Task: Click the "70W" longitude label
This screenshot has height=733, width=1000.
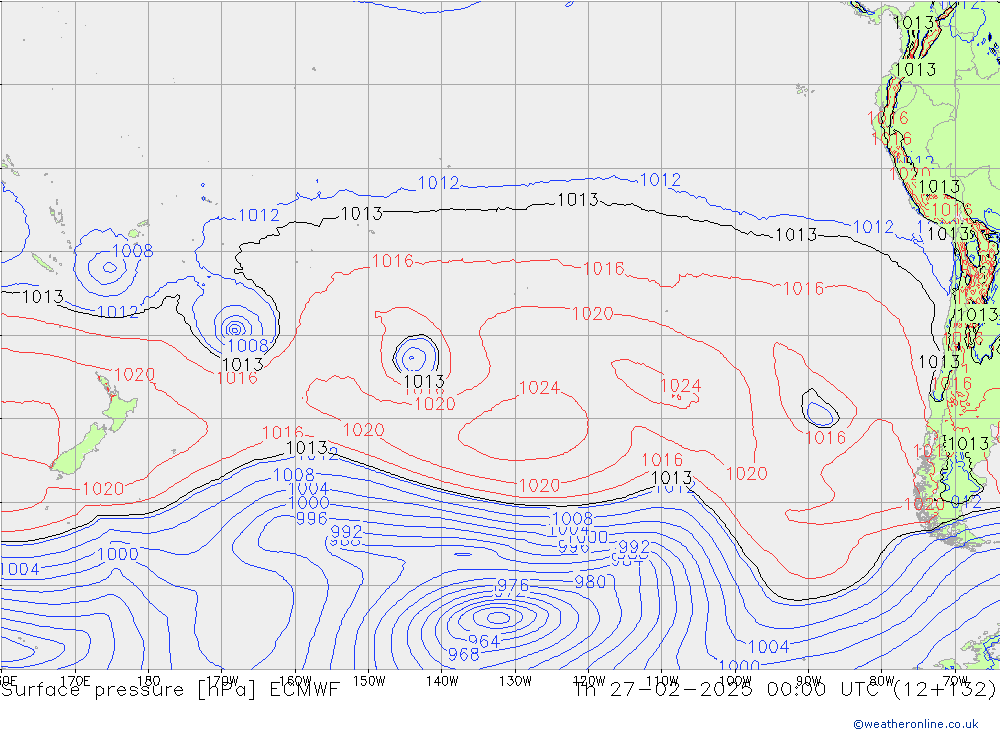Action: (955, 681)
